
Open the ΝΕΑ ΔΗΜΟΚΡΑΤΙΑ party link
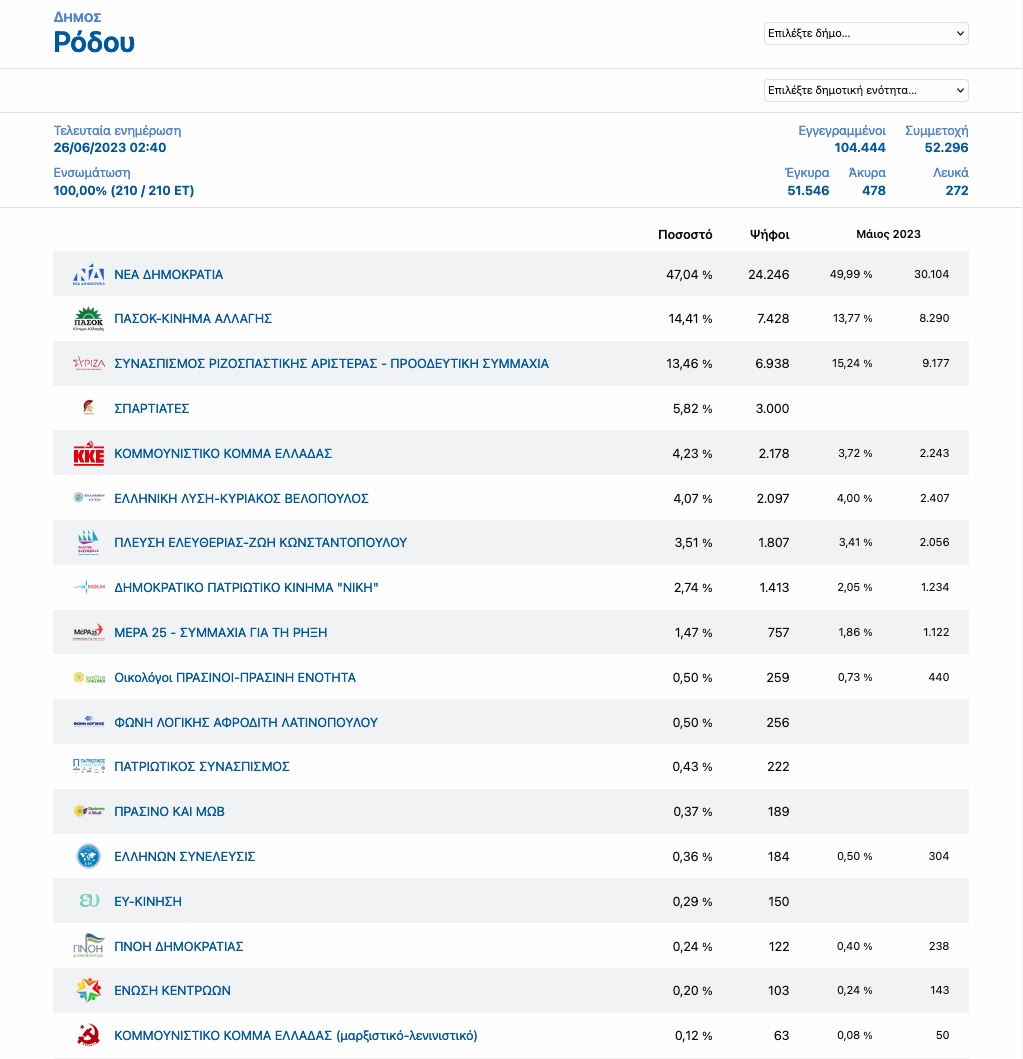(168, 274)
